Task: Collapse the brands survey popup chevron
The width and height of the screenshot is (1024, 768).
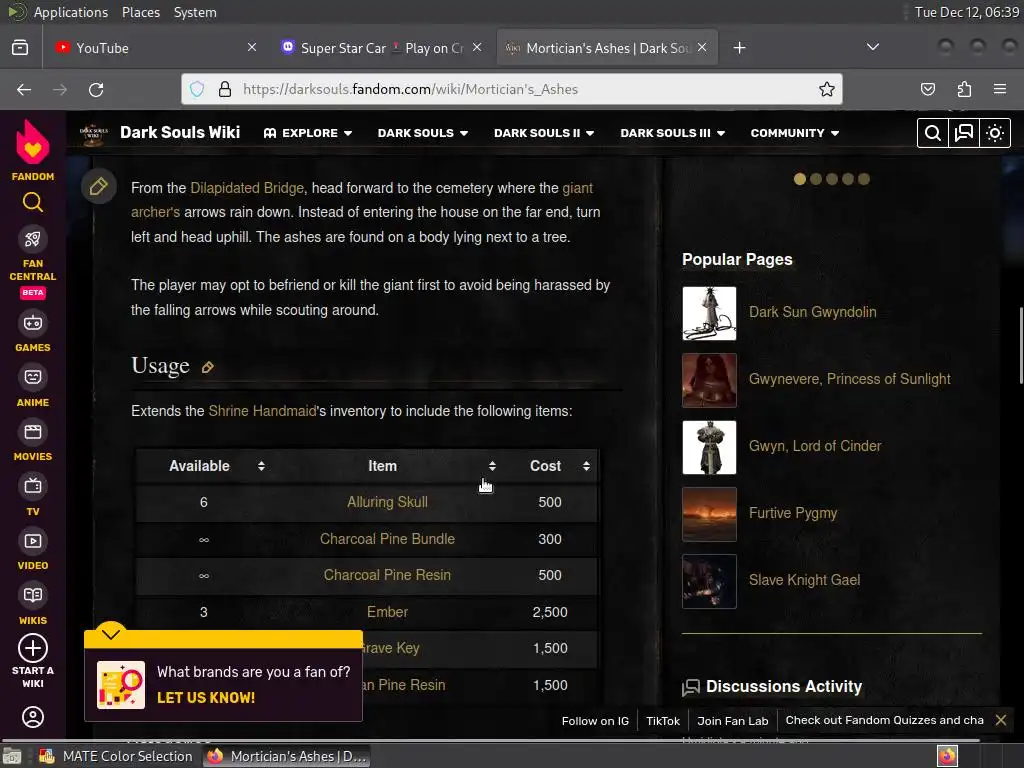Action: coord(111,634)
